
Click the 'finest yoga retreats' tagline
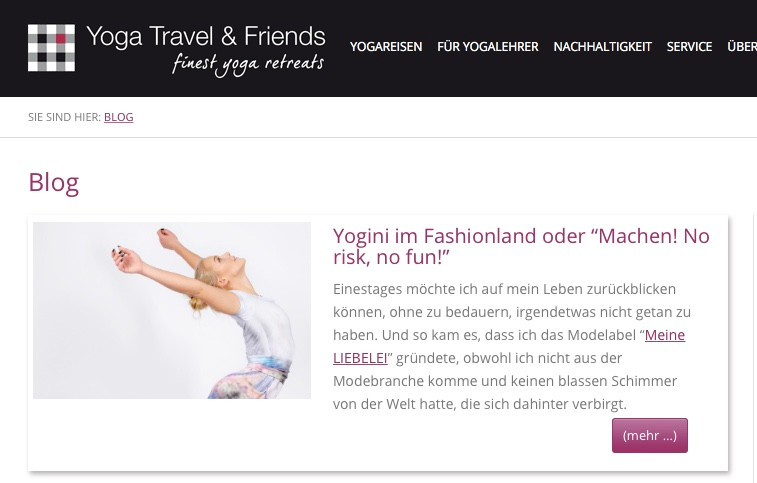248,65
